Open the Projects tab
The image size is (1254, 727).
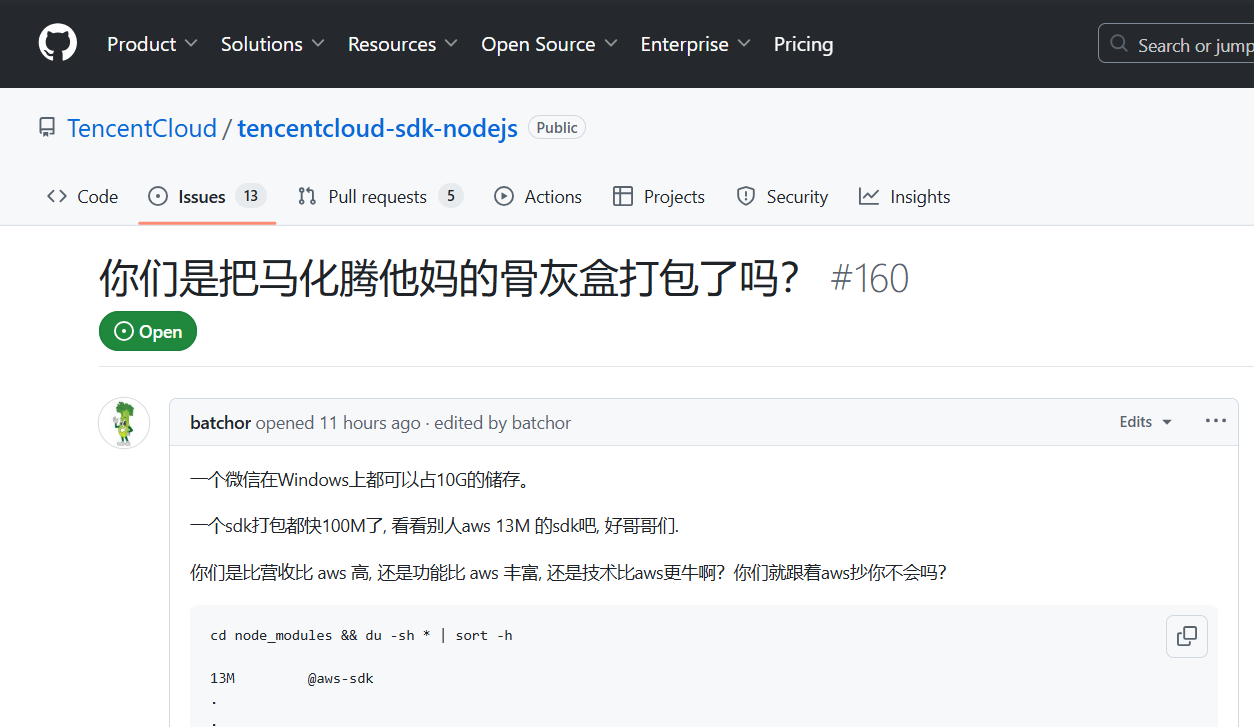pyautogui.click(x=659, y=197)
